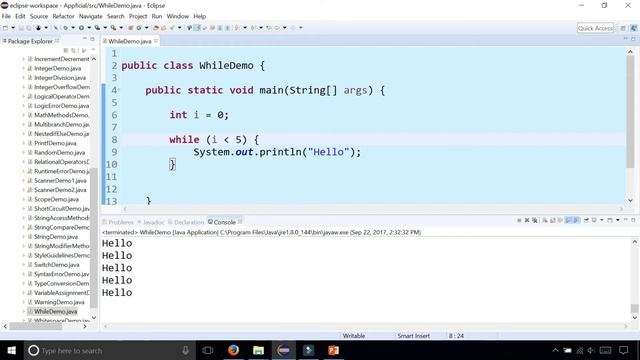640x360 pixels.
Task: Toggle Pin Console button
Action: pyautogui.click(x=586, y=220)
